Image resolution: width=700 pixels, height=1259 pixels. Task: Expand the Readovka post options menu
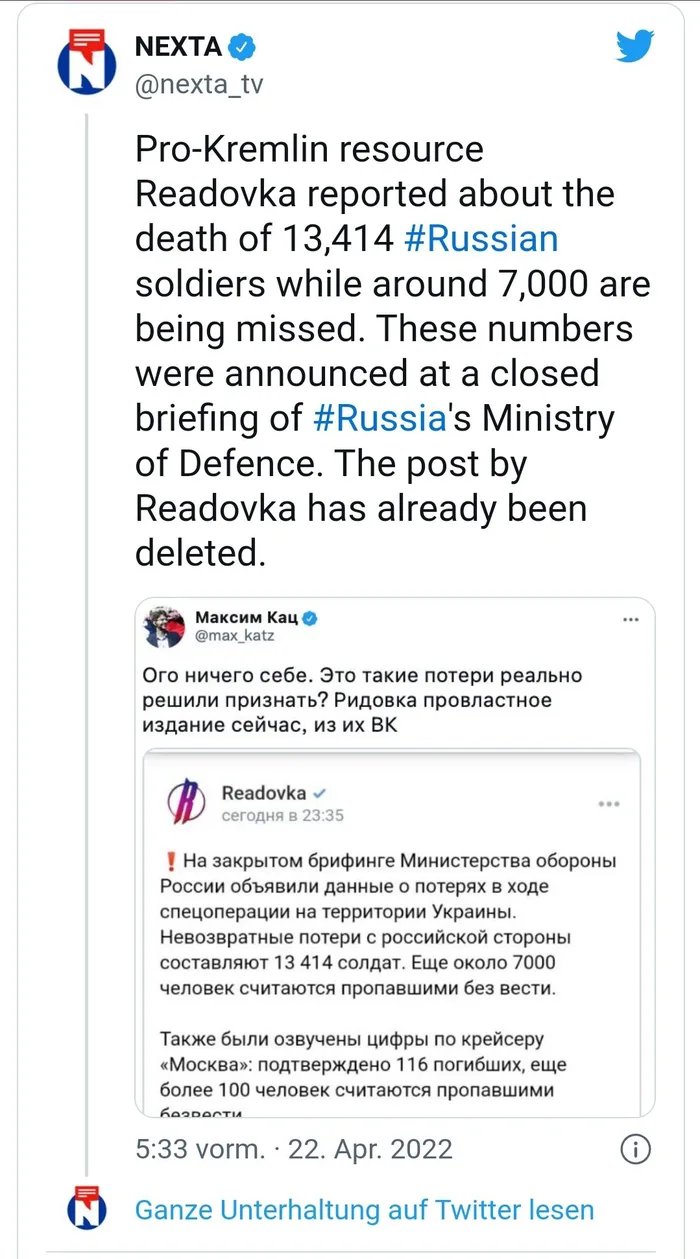pos(609,803)
